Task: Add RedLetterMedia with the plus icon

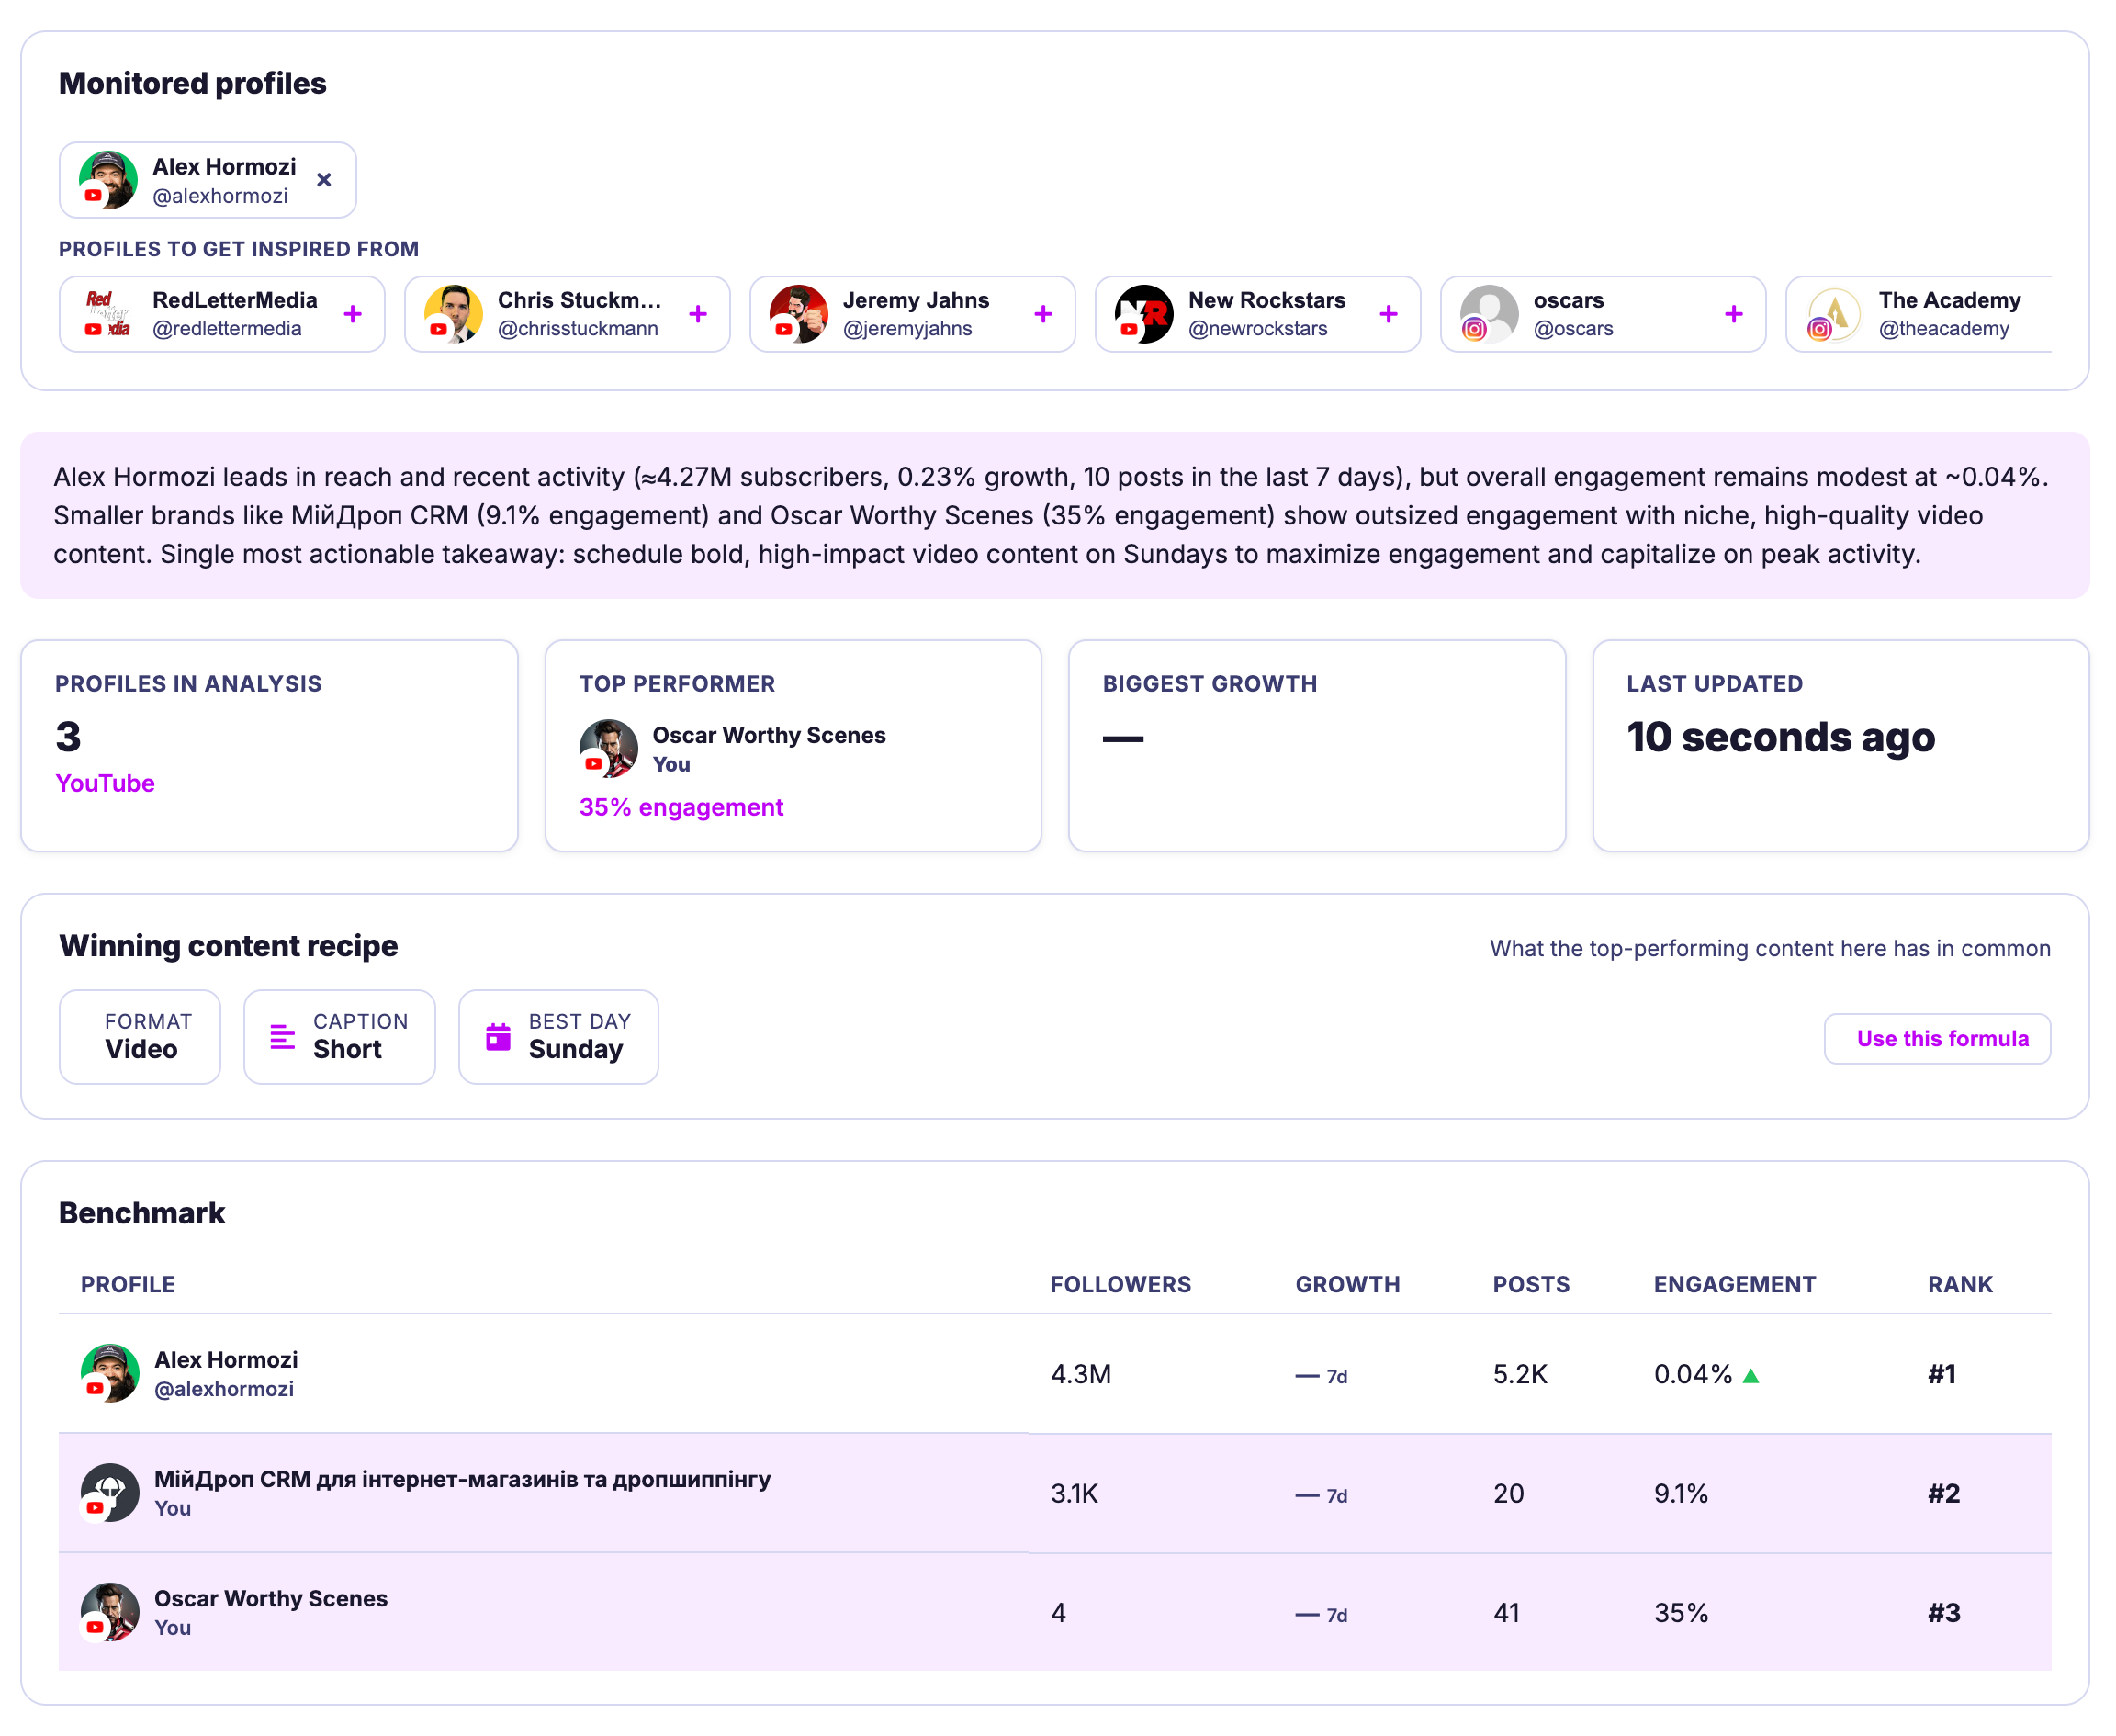Action: click(x=353, y=314)
